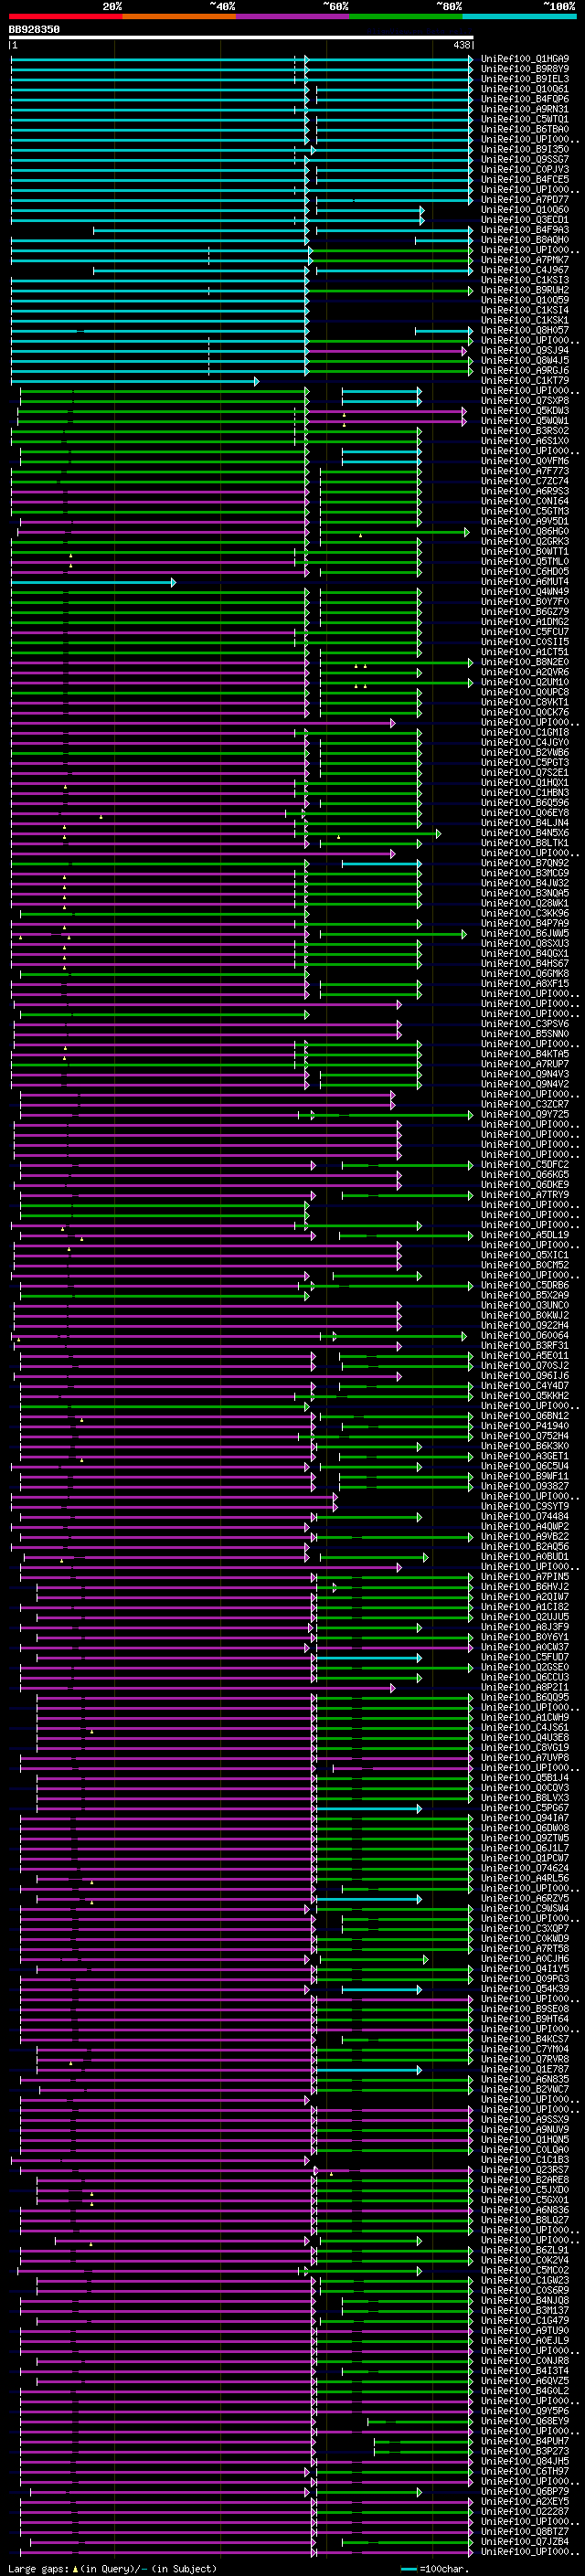
Task: Select the UniRef100_B4F9A3 label
Action: click(x=524, y=230)
